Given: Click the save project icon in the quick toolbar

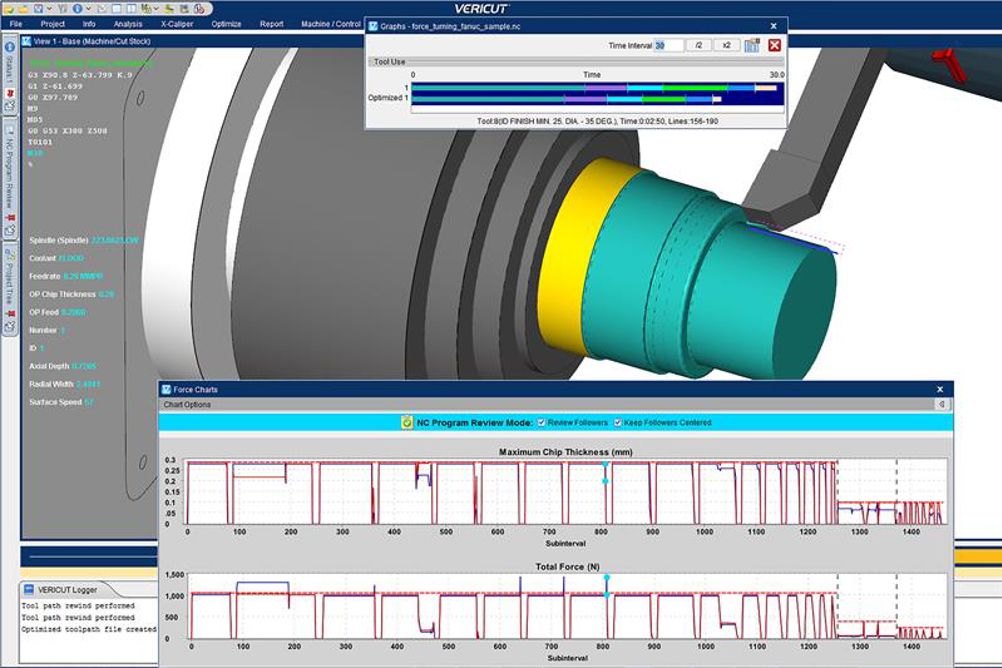Looking at the screenshot, I should pos(38,9).
